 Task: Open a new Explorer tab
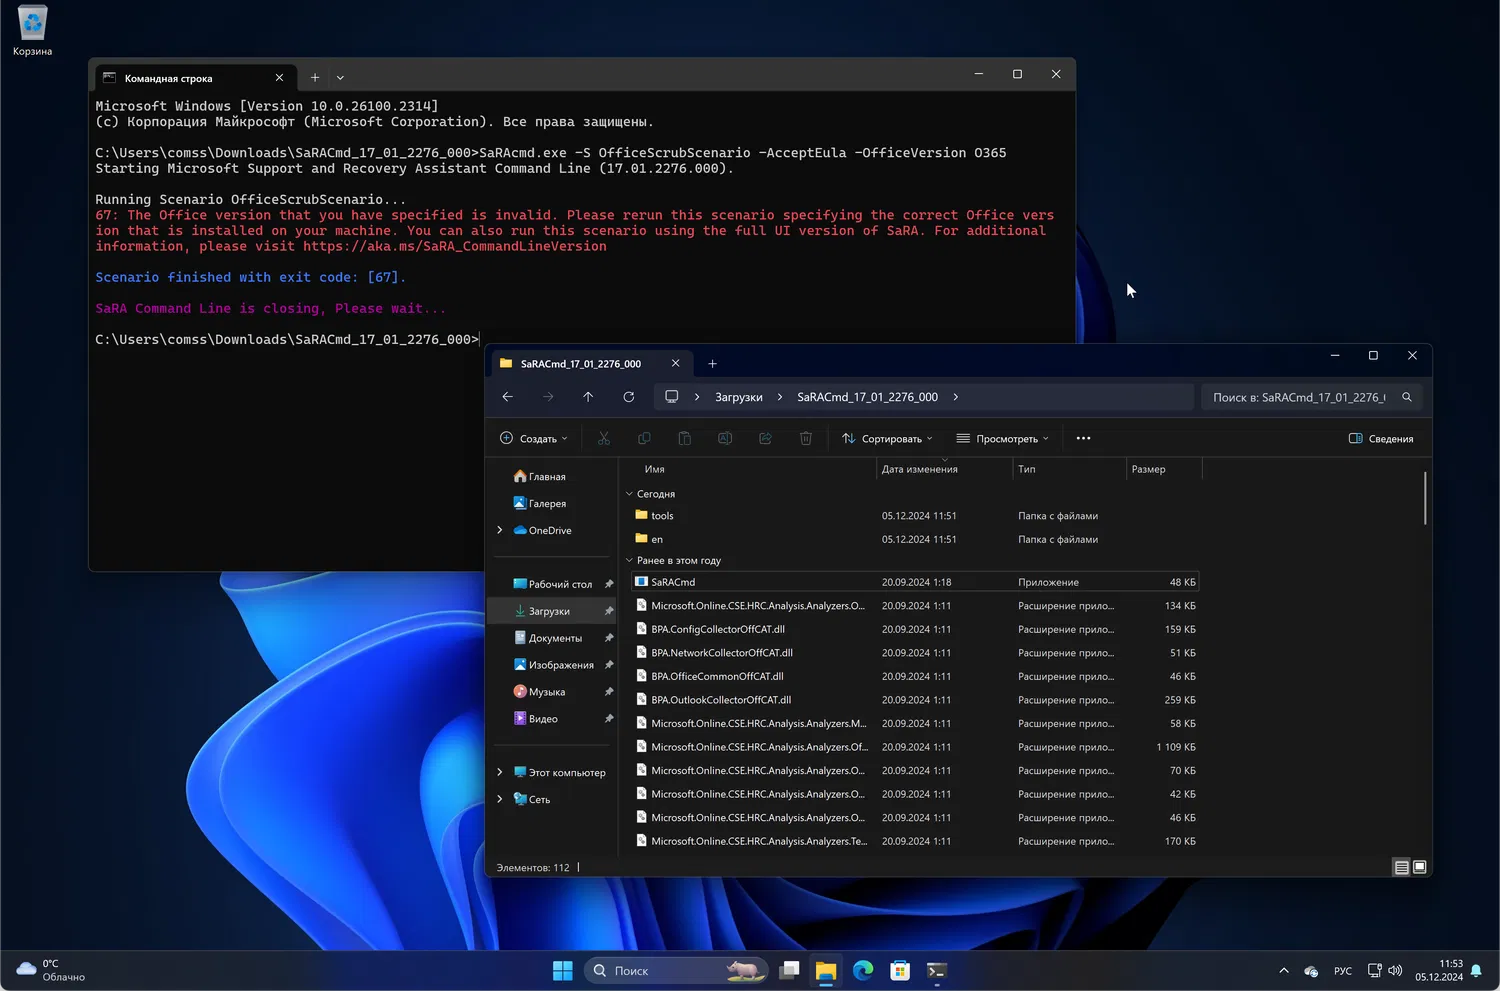tap(712, 364)
